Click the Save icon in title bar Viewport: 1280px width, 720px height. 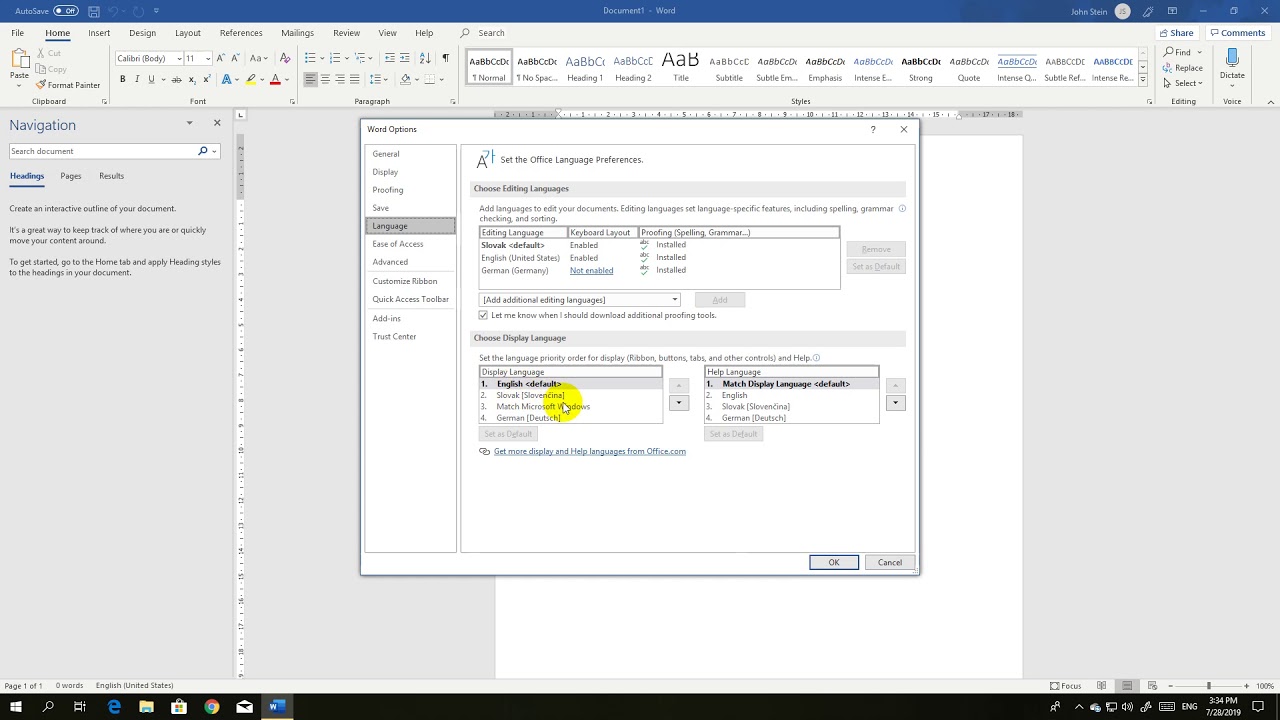point(93,11)
